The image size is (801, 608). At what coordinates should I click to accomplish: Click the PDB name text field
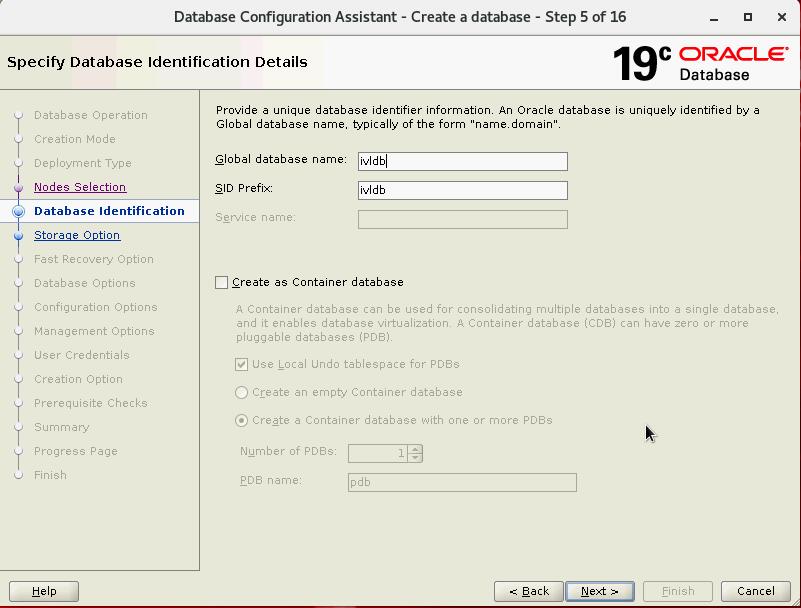coord(462,482)
